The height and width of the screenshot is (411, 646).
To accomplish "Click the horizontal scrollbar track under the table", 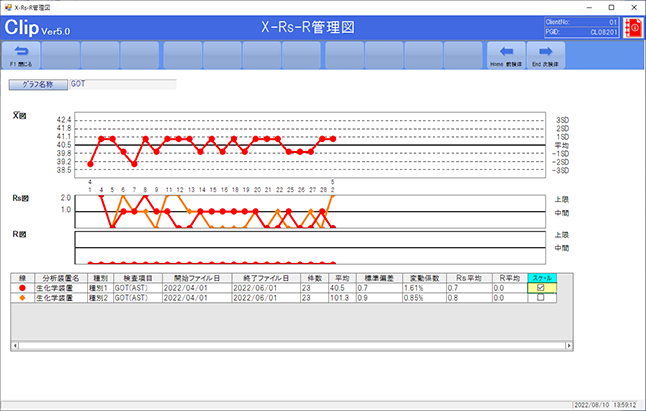I will [x=292, y=346].
